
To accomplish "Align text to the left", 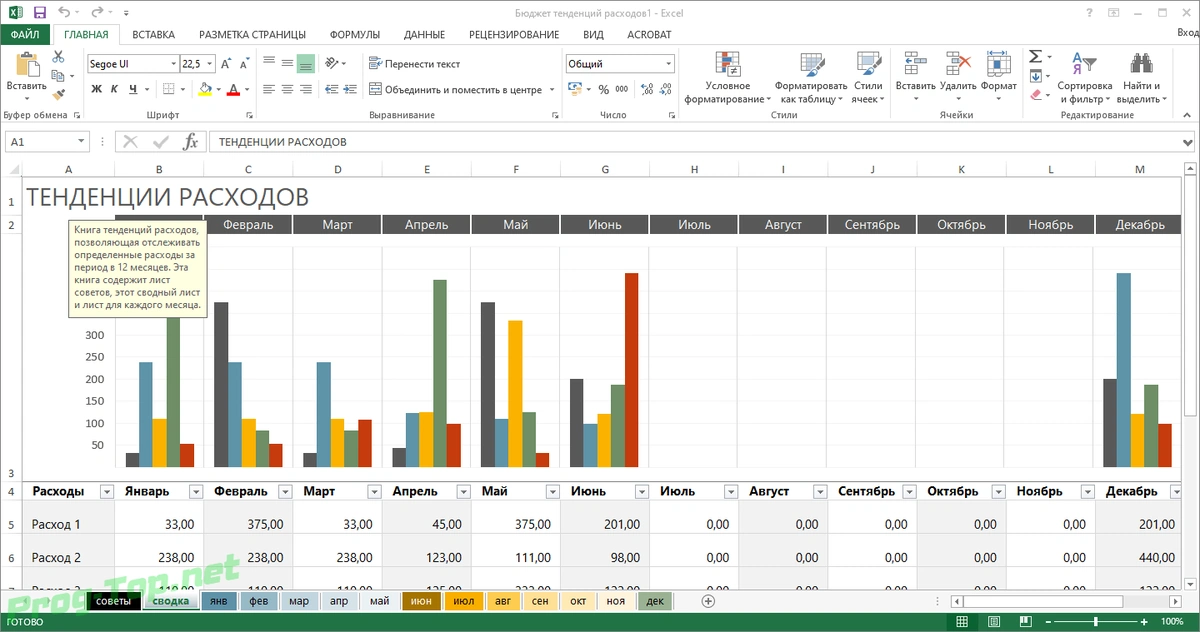I will click(268, 89).
